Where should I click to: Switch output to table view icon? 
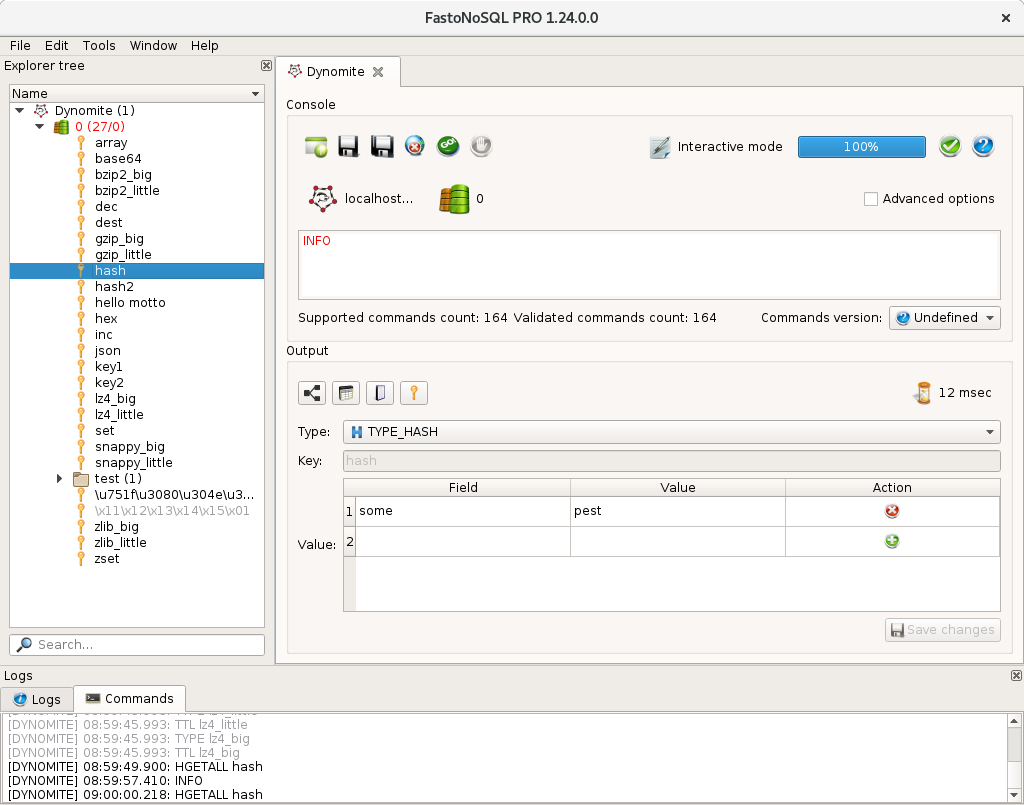coord(346,393)
